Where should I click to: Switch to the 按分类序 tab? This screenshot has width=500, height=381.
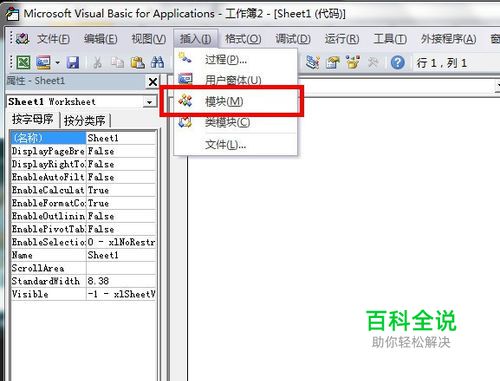click(x=85, y=120)
